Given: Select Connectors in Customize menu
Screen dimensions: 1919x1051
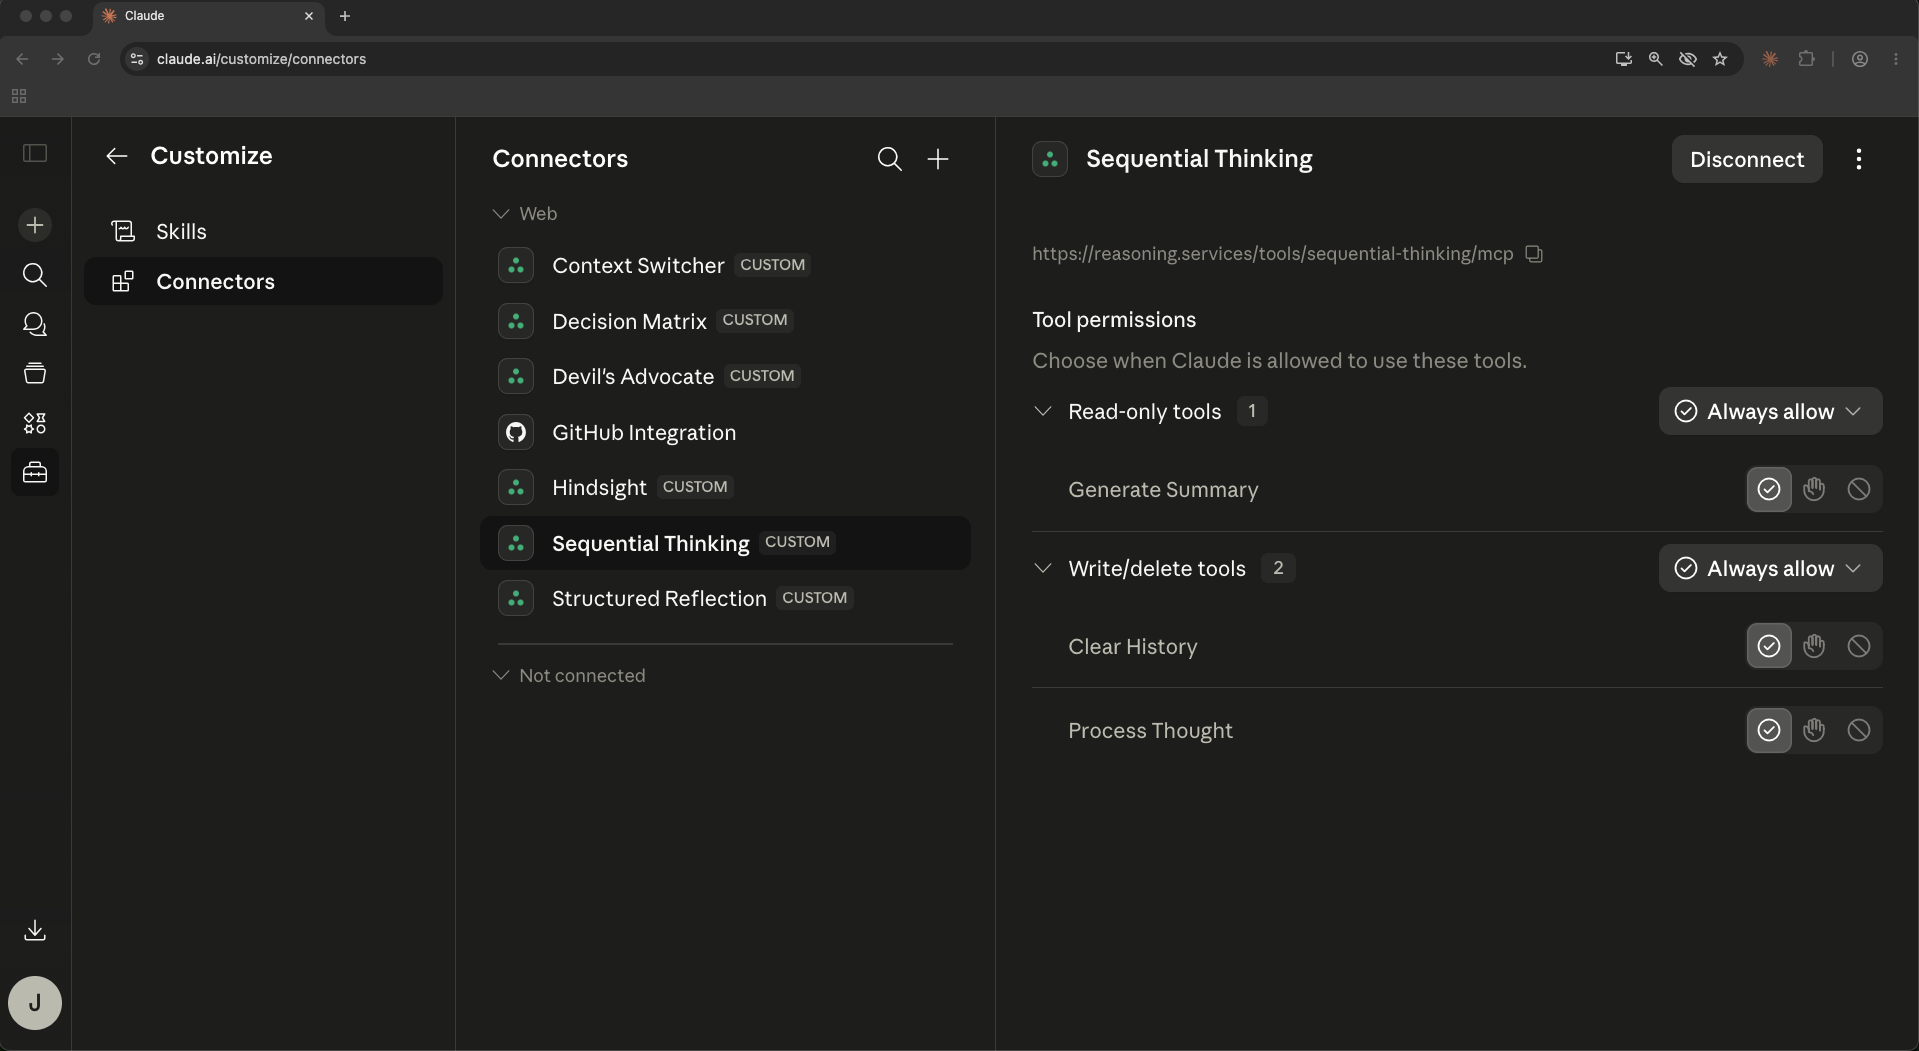Looking at the screenshot, I should [x=263, y=281].
